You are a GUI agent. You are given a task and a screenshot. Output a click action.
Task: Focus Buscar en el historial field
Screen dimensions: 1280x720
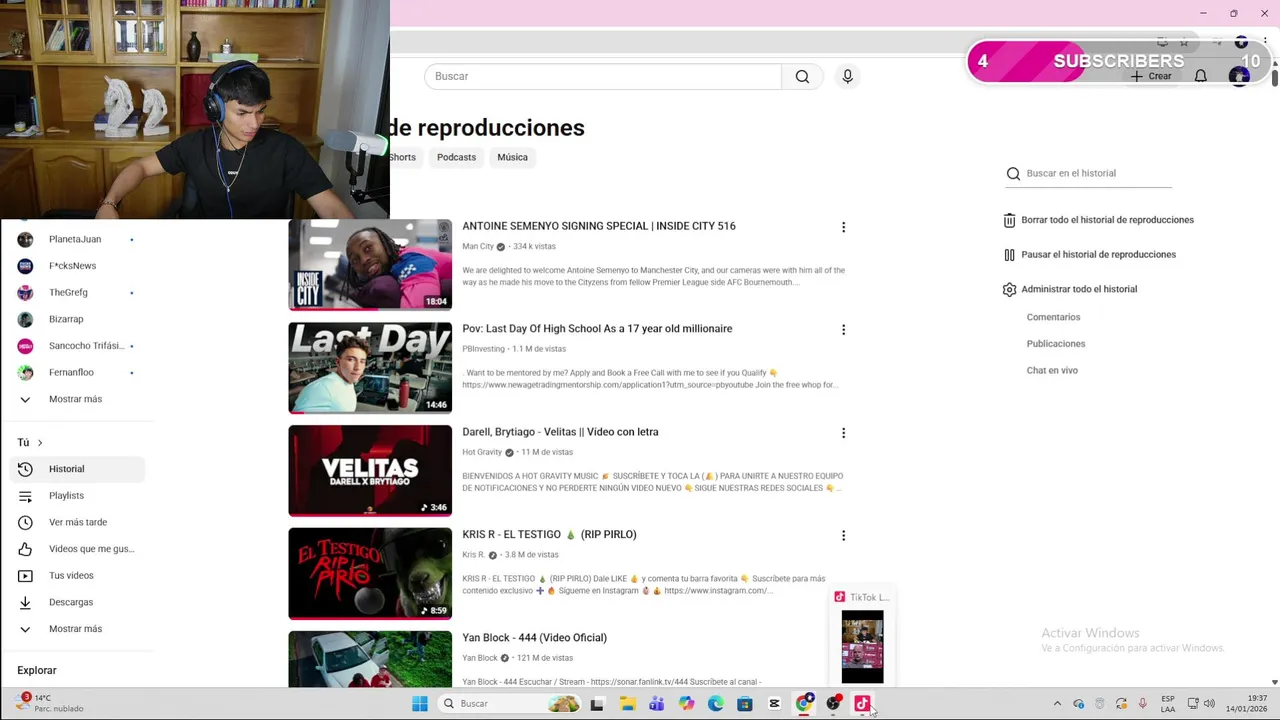(x=1088, y=174)
